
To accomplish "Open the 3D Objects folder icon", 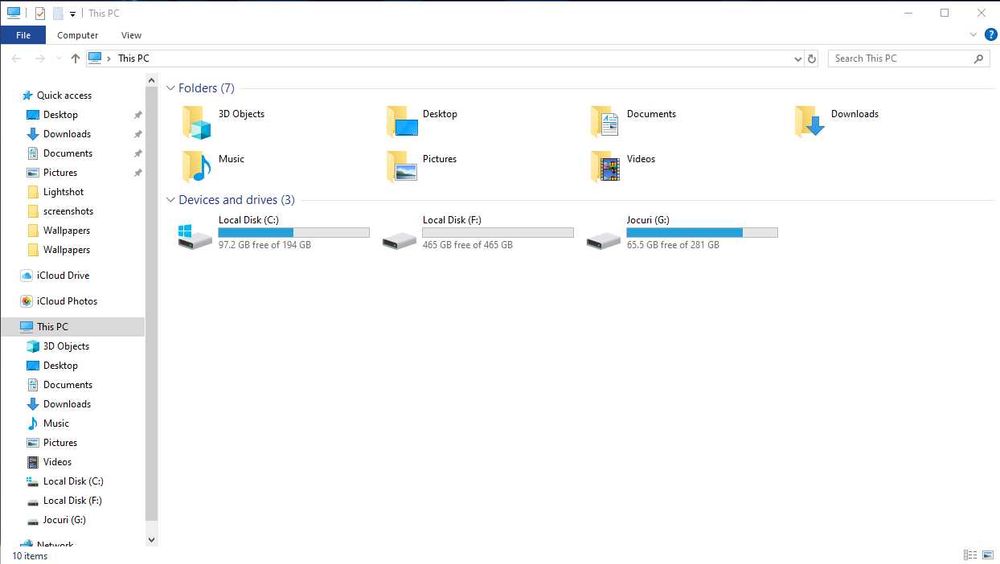I will (196, 122).
